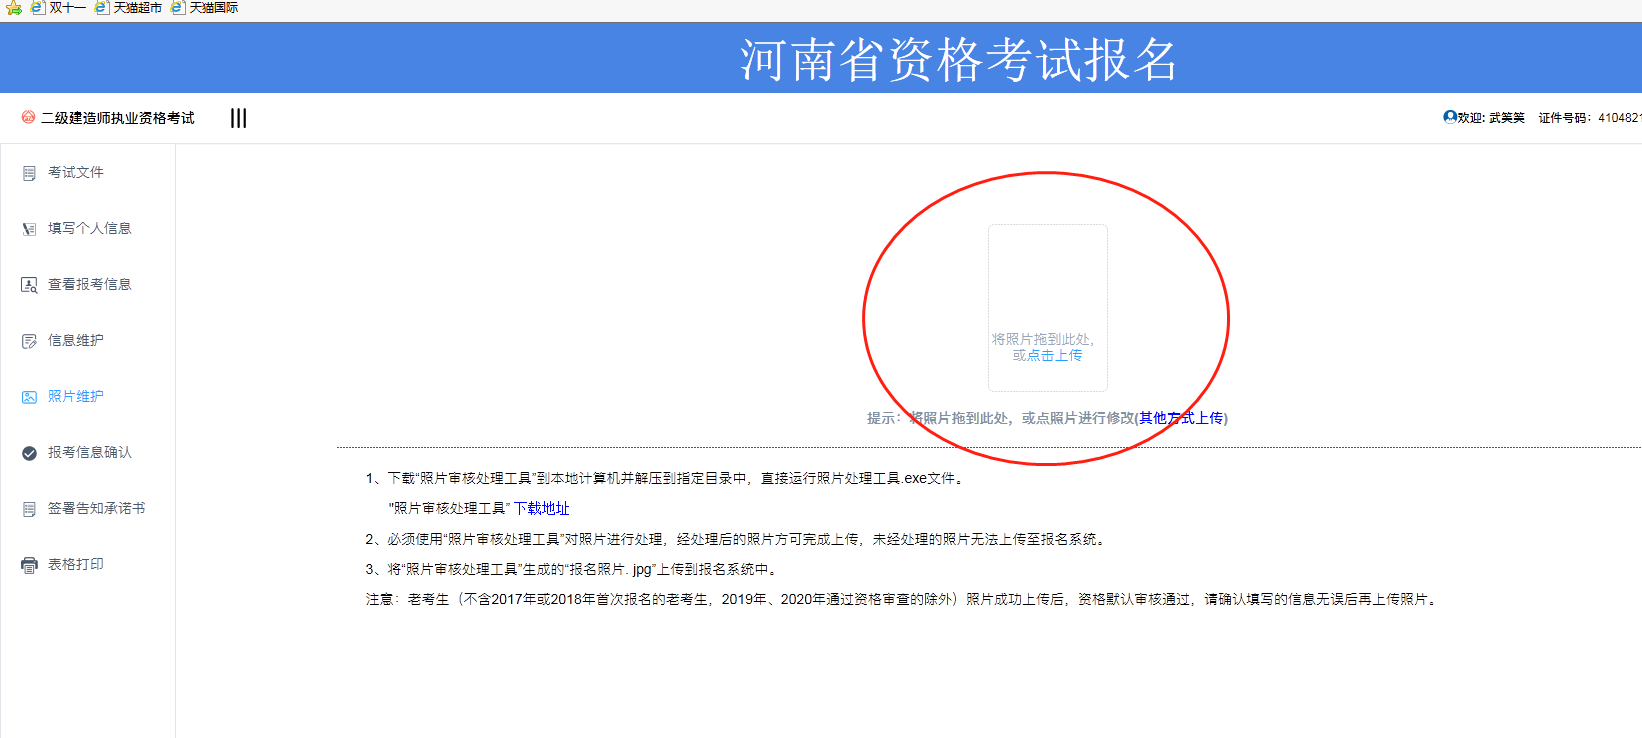
Task: Click the 下载地址 link for photo tool
Action: pyautogui.click(x=541, y=508)
